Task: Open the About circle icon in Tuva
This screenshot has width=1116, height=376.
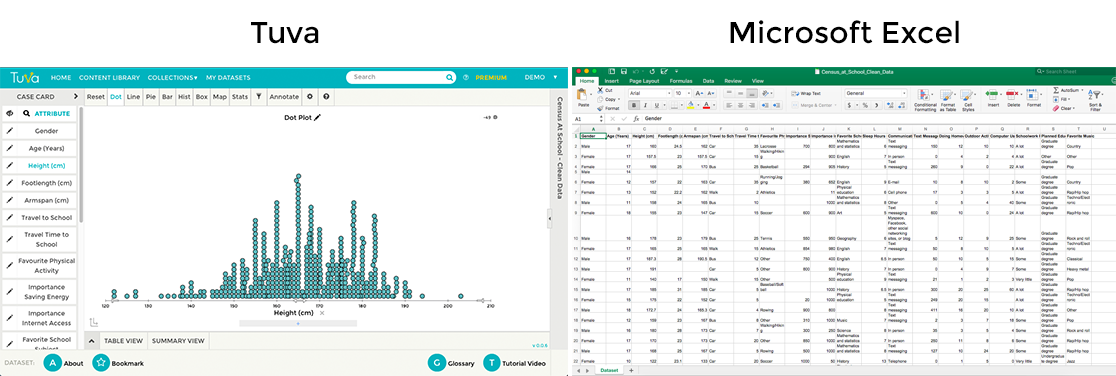Action: coord(53,363)
